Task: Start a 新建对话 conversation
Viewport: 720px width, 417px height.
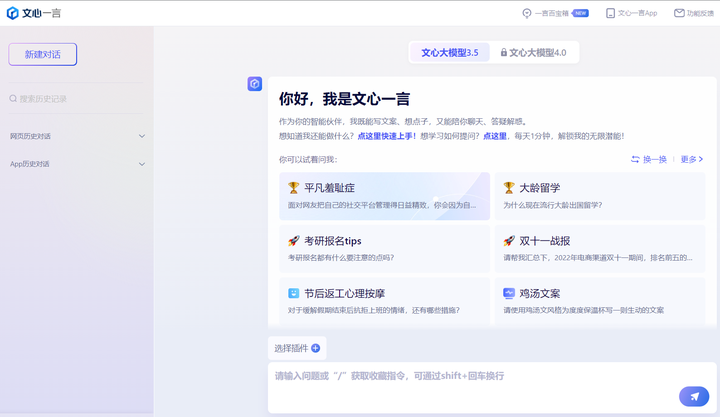Action: click(x=43, y=55)
